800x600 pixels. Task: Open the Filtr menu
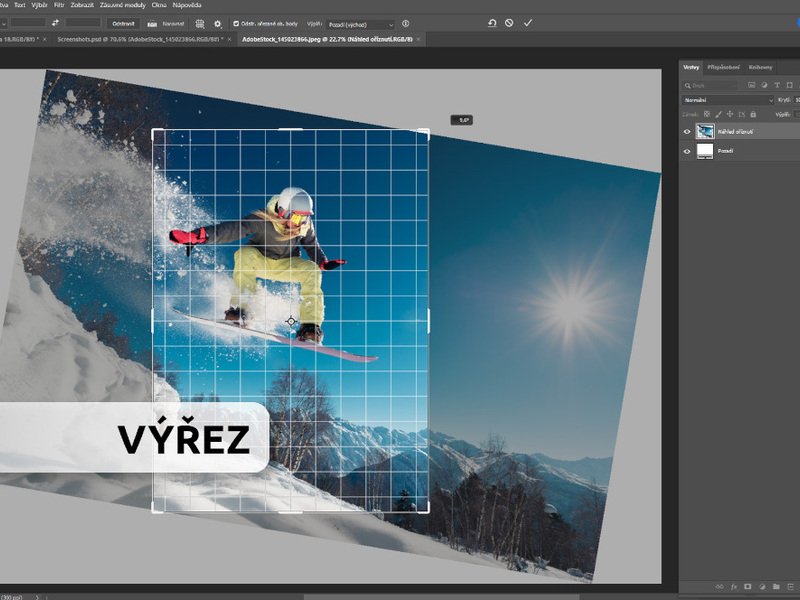click(x=59, y=5)
